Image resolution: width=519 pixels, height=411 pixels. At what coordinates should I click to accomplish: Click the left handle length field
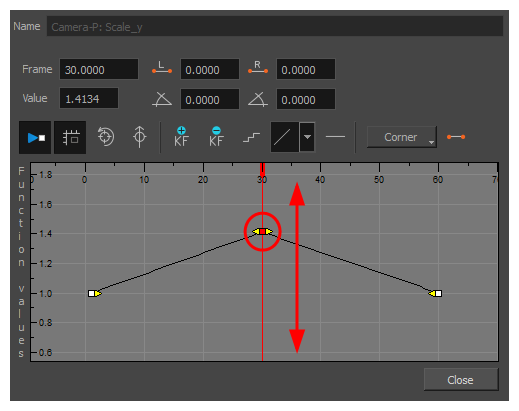210,69
